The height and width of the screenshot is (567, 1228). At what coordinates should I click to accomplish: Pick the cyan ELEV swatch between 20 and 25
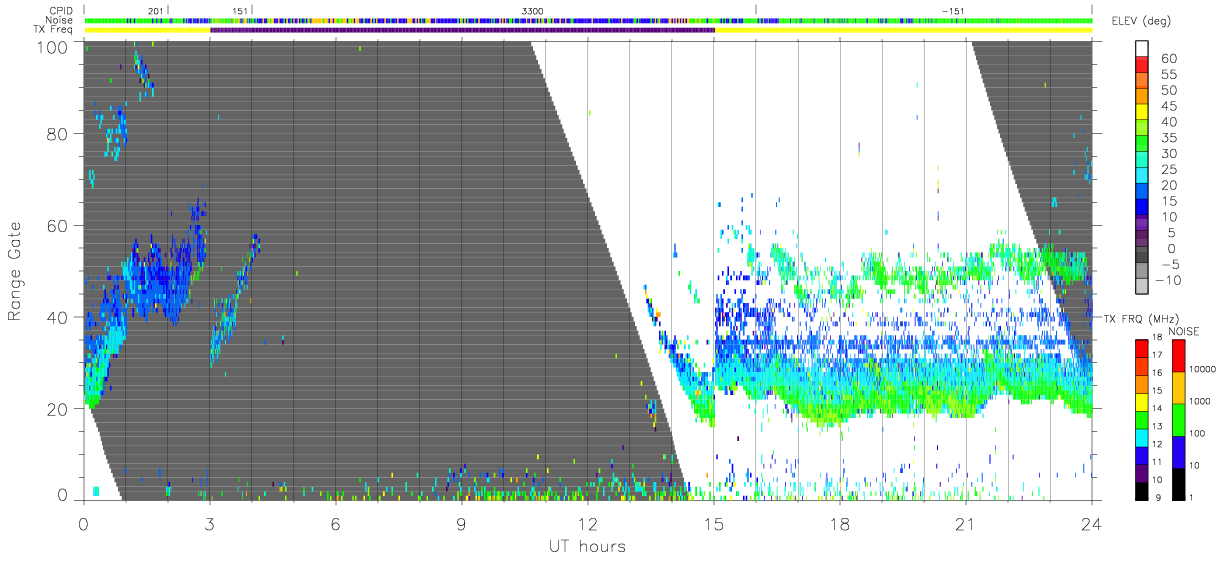click(1142, 177)
